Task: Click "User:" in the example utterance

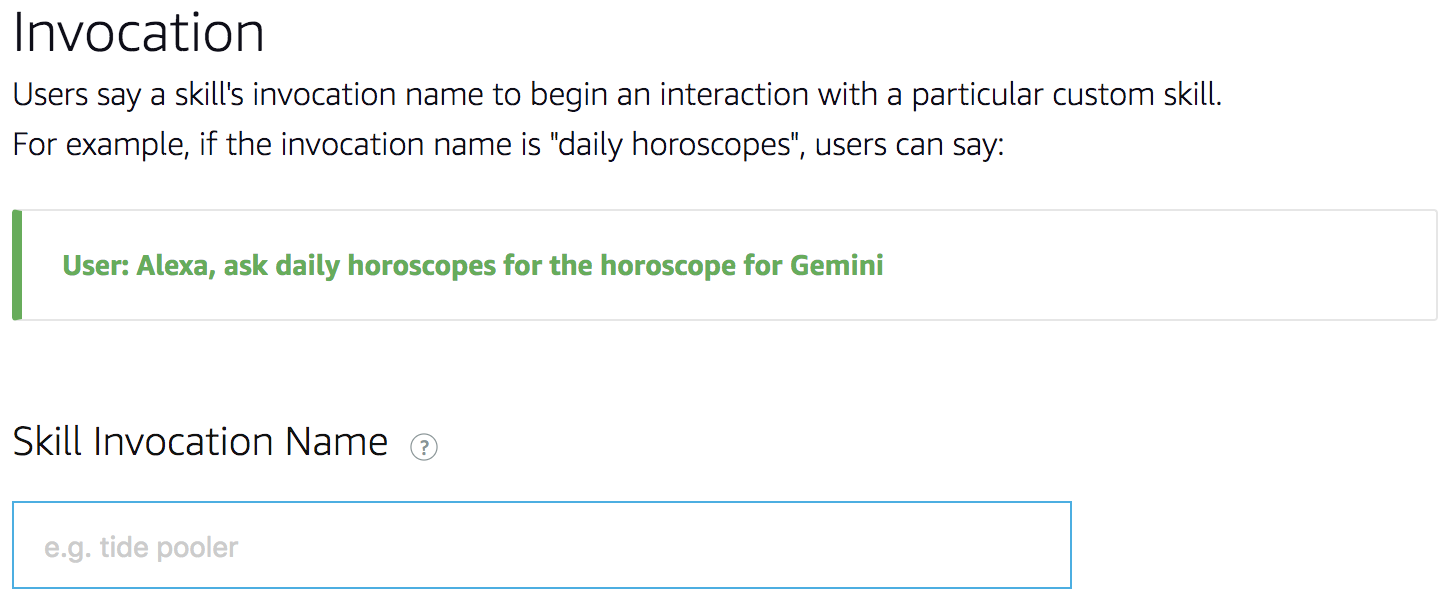Action: 95,266
